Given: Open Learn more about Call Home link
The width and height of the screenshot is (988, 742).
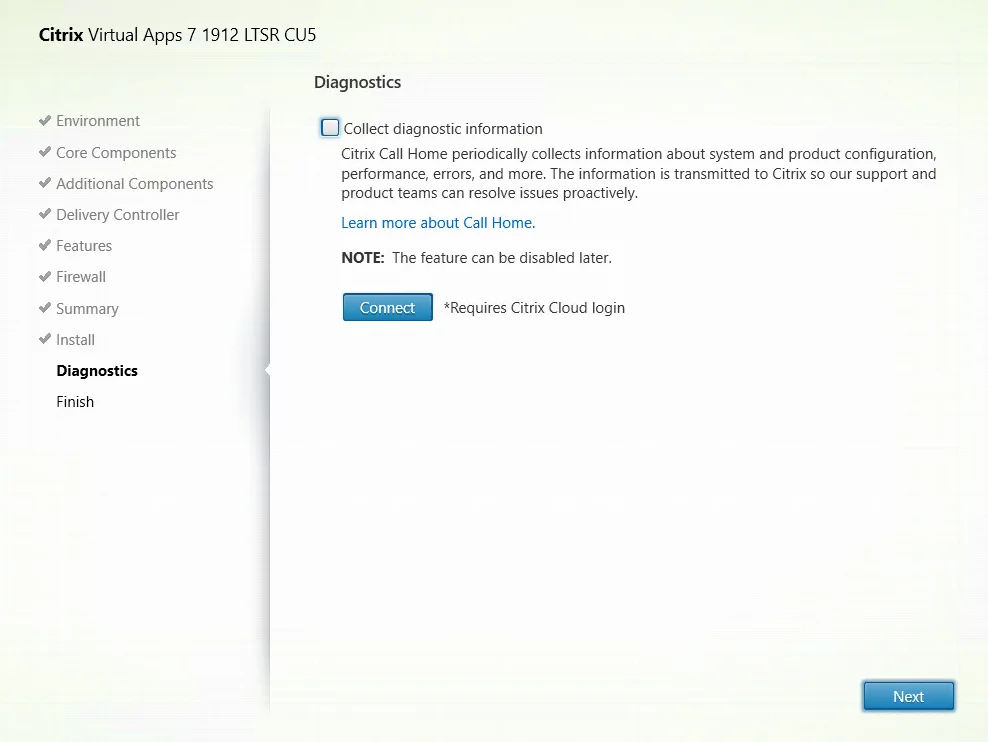Looking at the screenshot, I should tap(438, 223).
